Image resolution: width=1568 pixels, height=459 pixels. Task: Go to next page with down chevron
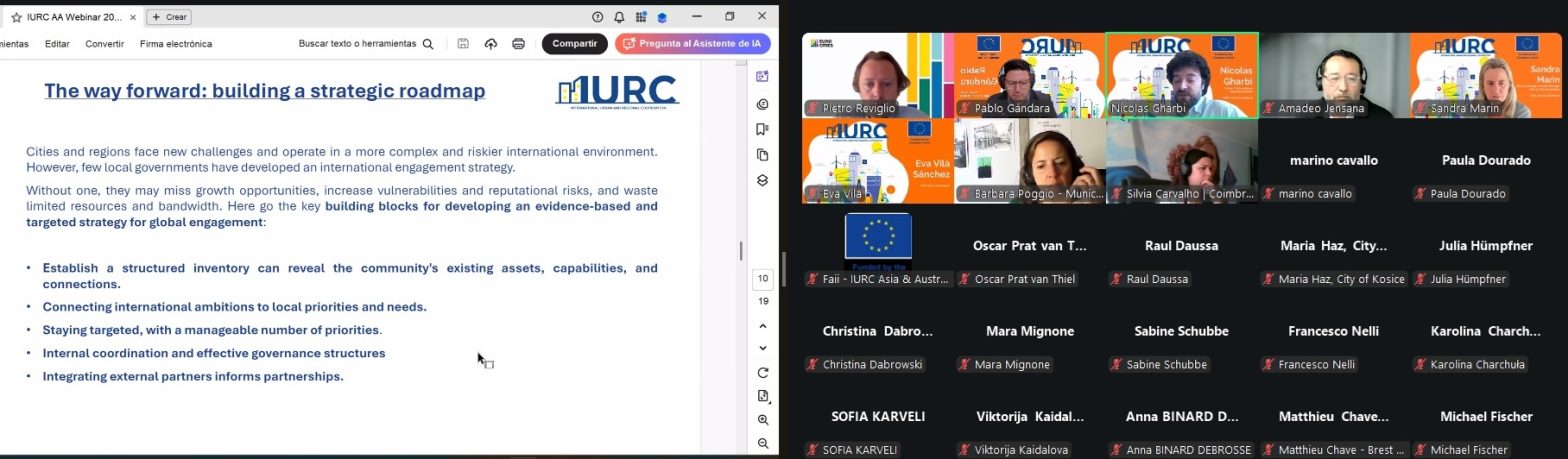pyautogui.click(x=763, y=348)
